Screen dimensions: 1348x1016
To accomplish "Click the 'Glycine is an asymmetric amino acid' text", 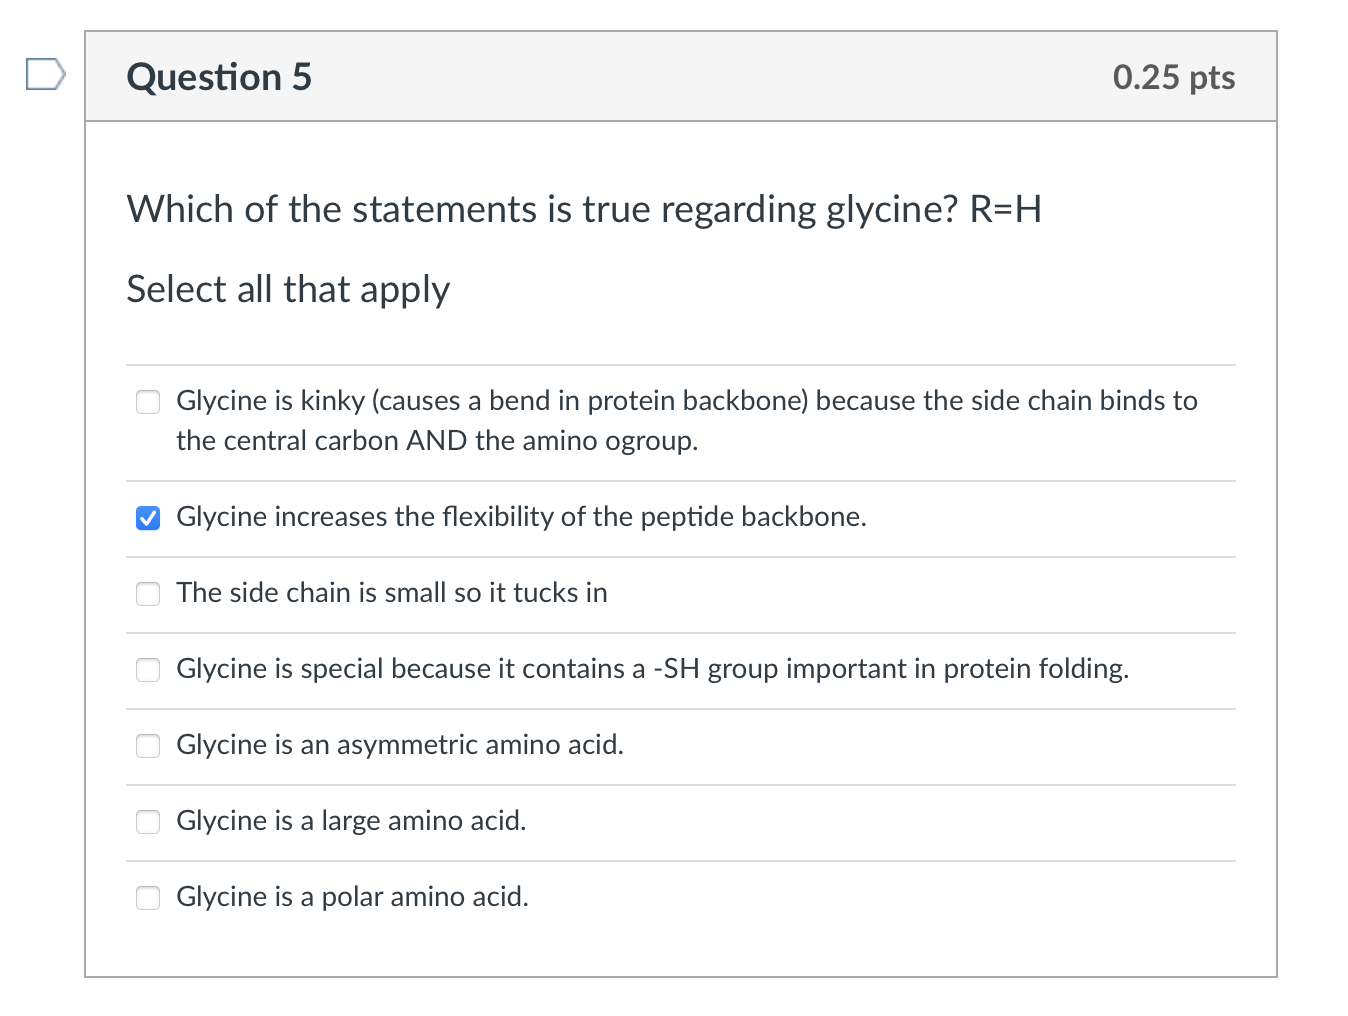I will [400, 745].
